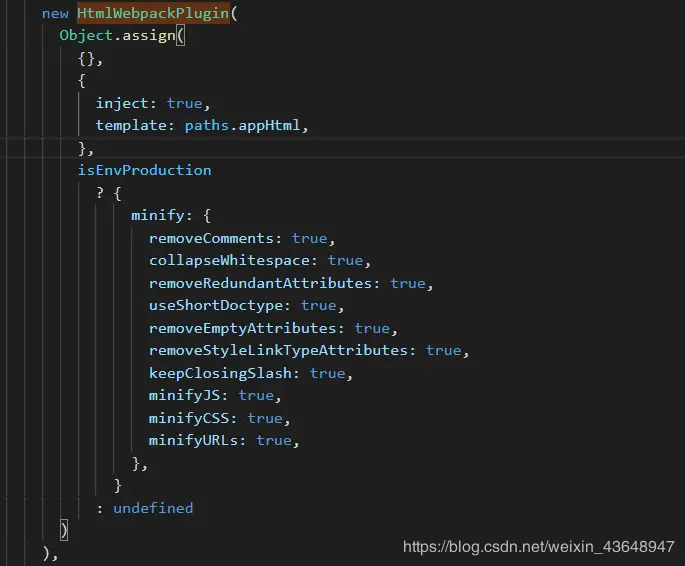The width and height of the screenshot is (685, 566).
Task: Click 'paths.appHtml' value
Action: [242, 126]
